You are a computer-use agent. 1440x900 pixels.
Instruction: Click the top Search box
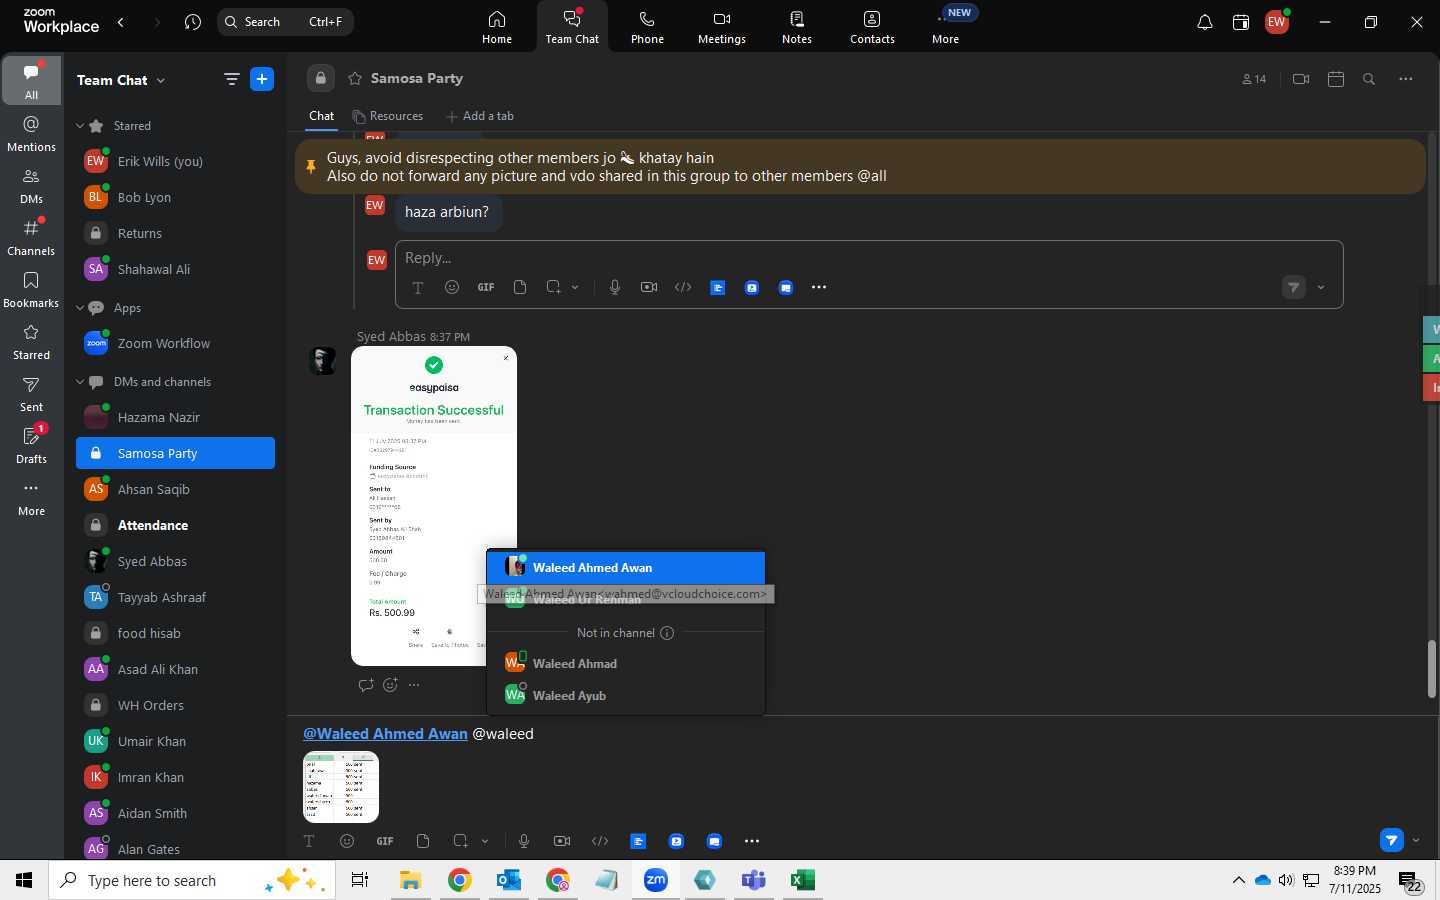tap(285, 22)
